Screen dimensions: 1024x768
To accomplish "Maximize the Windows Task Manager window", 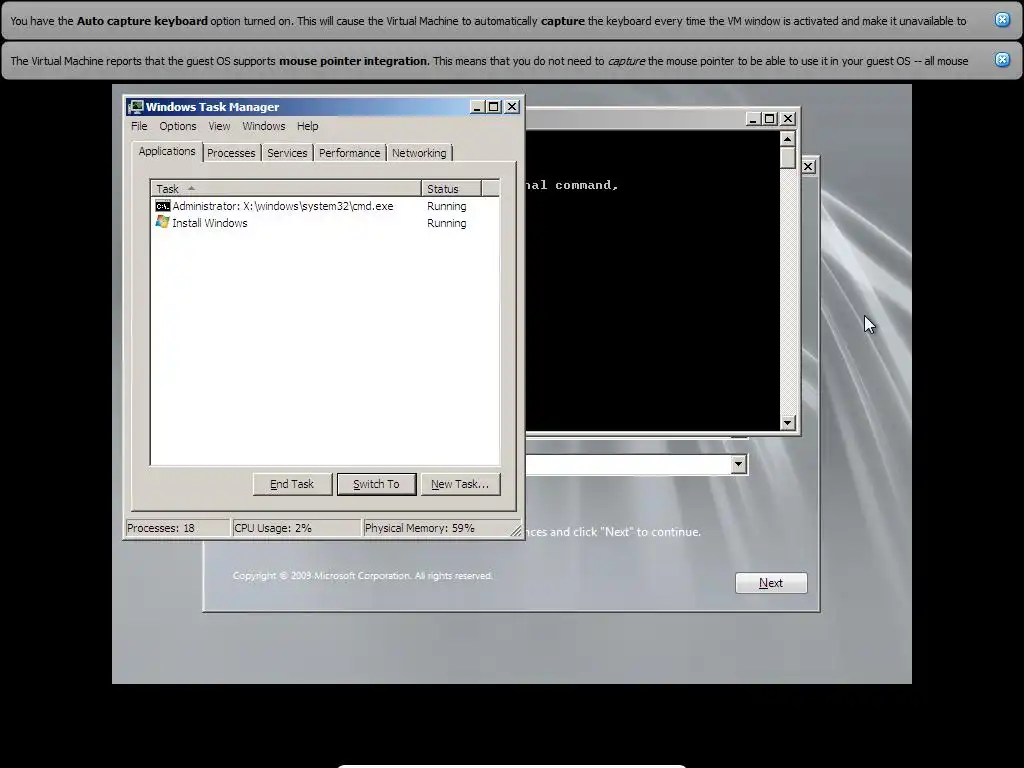I will [494, 106].
